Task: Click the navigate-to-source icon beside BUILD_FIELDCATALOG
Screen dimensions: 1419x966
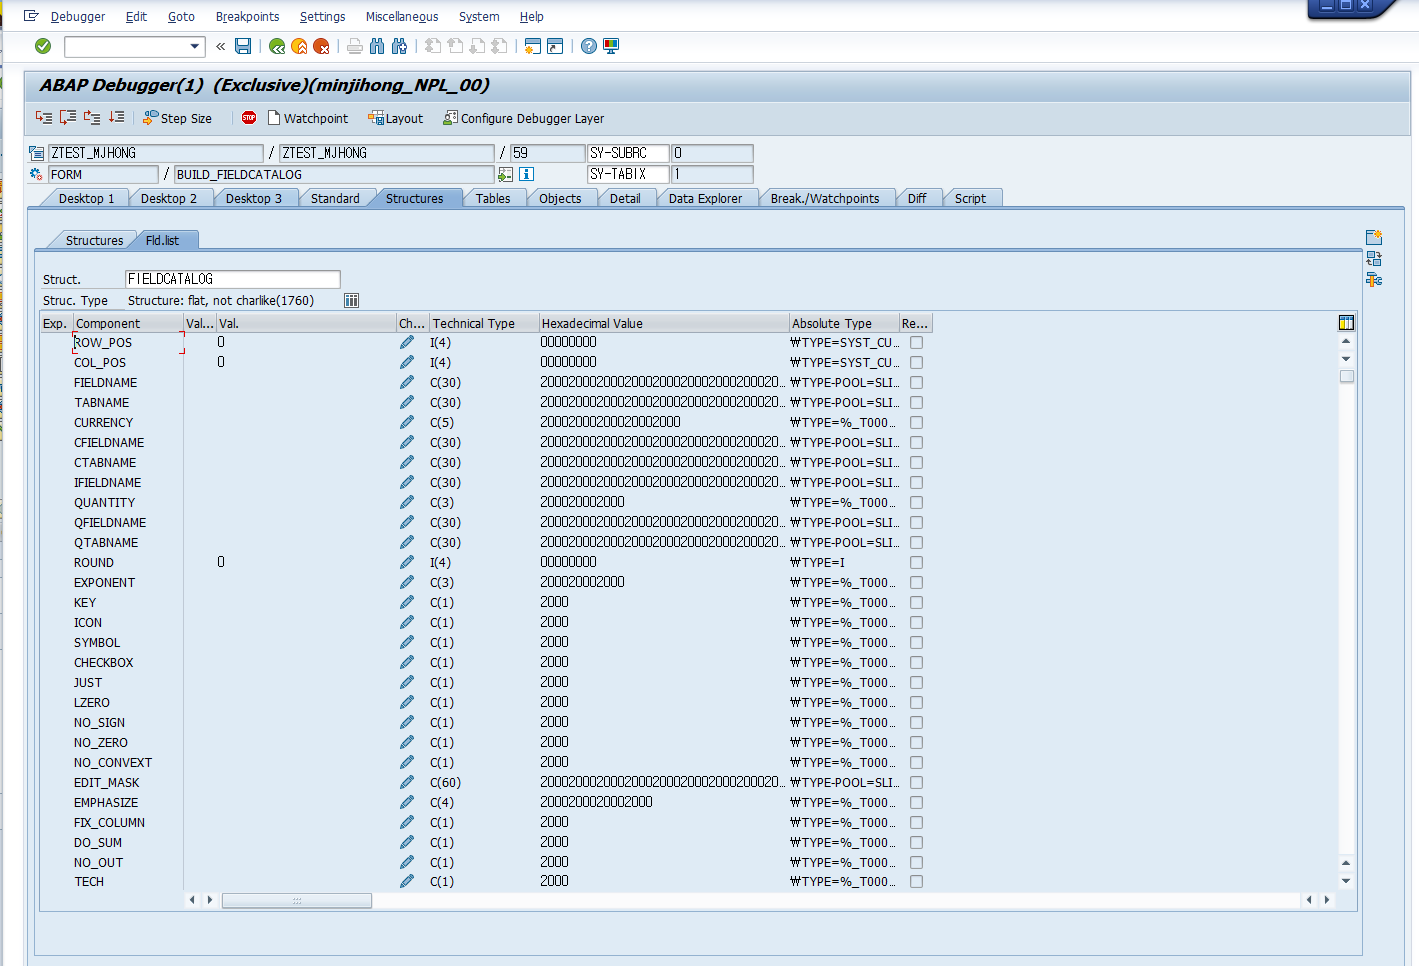Action: [x=505, y=174]
